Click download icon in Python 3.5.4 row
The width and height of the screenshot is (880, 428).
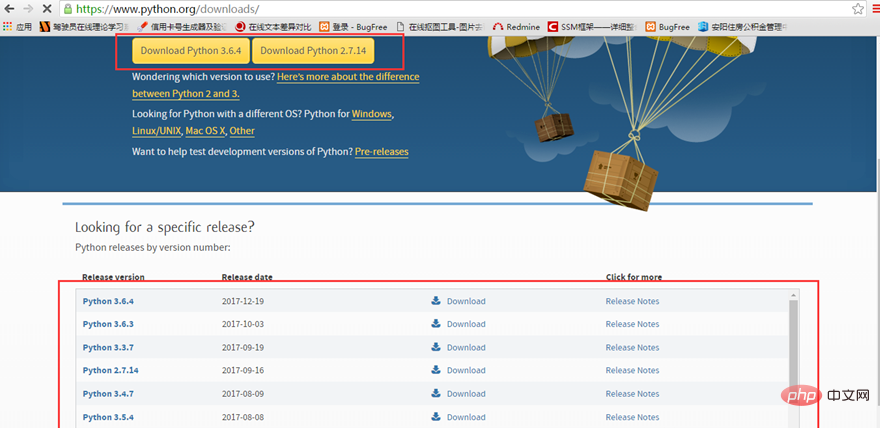pyautogui.click(x=436, y=417)
